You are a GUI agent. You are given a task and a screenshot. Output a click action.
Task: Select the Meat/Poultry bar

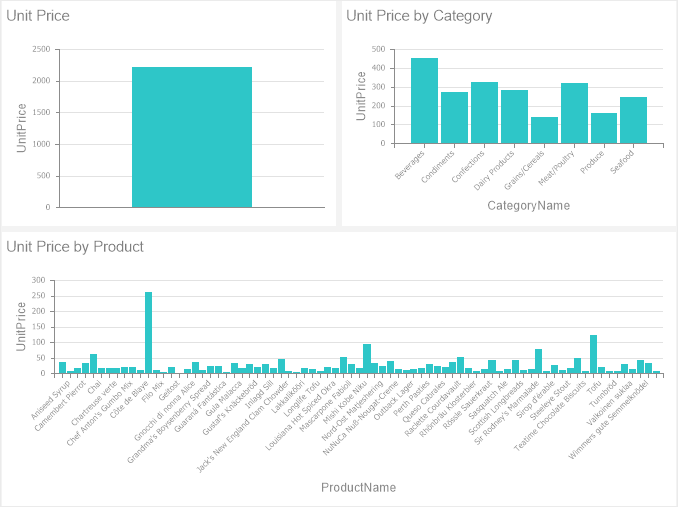[574, 112]
